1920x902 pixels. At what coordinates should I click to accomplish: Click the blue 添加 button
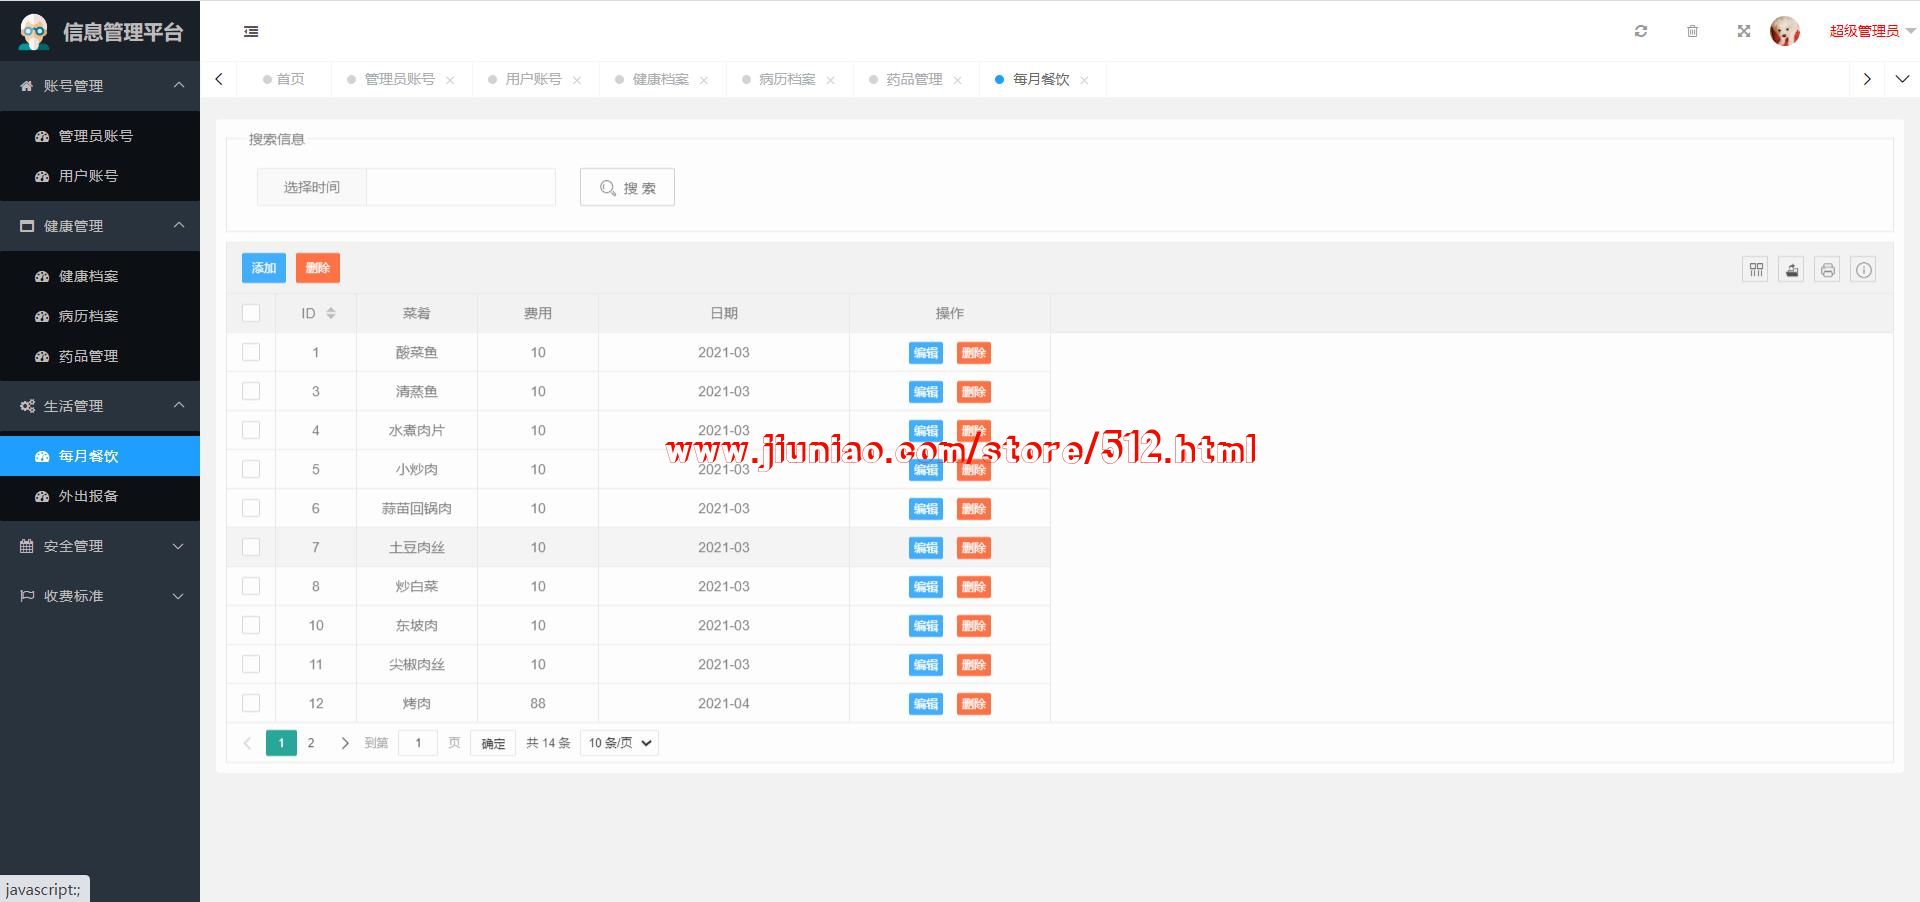(x=264, y=268)
